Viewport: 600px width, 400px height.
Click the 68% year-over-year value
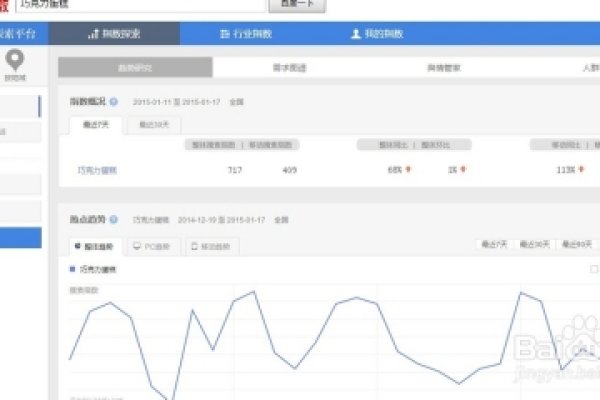pos(395,170)
